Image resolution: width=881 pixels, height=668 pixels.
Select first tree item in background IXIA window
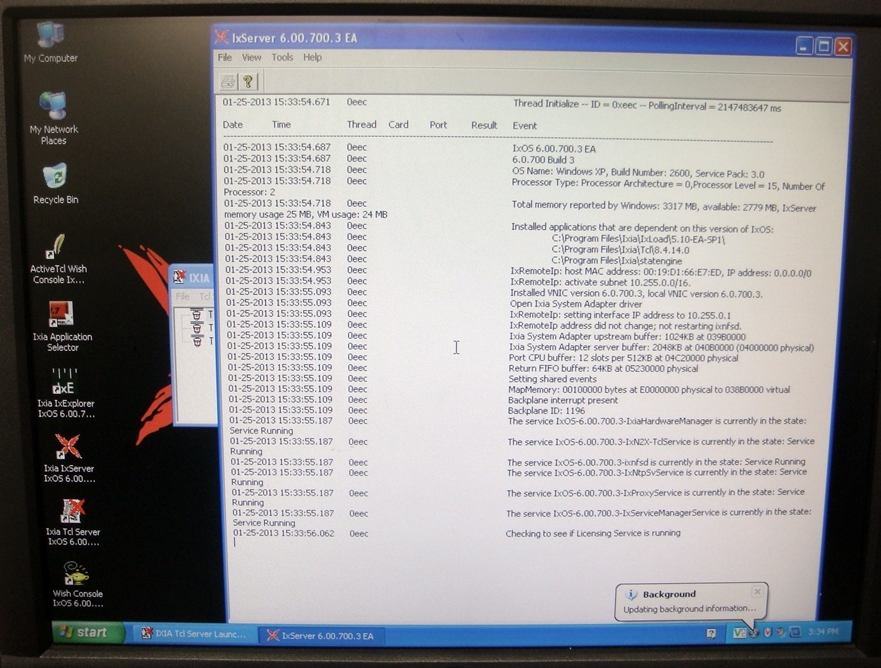click(201, 314)
